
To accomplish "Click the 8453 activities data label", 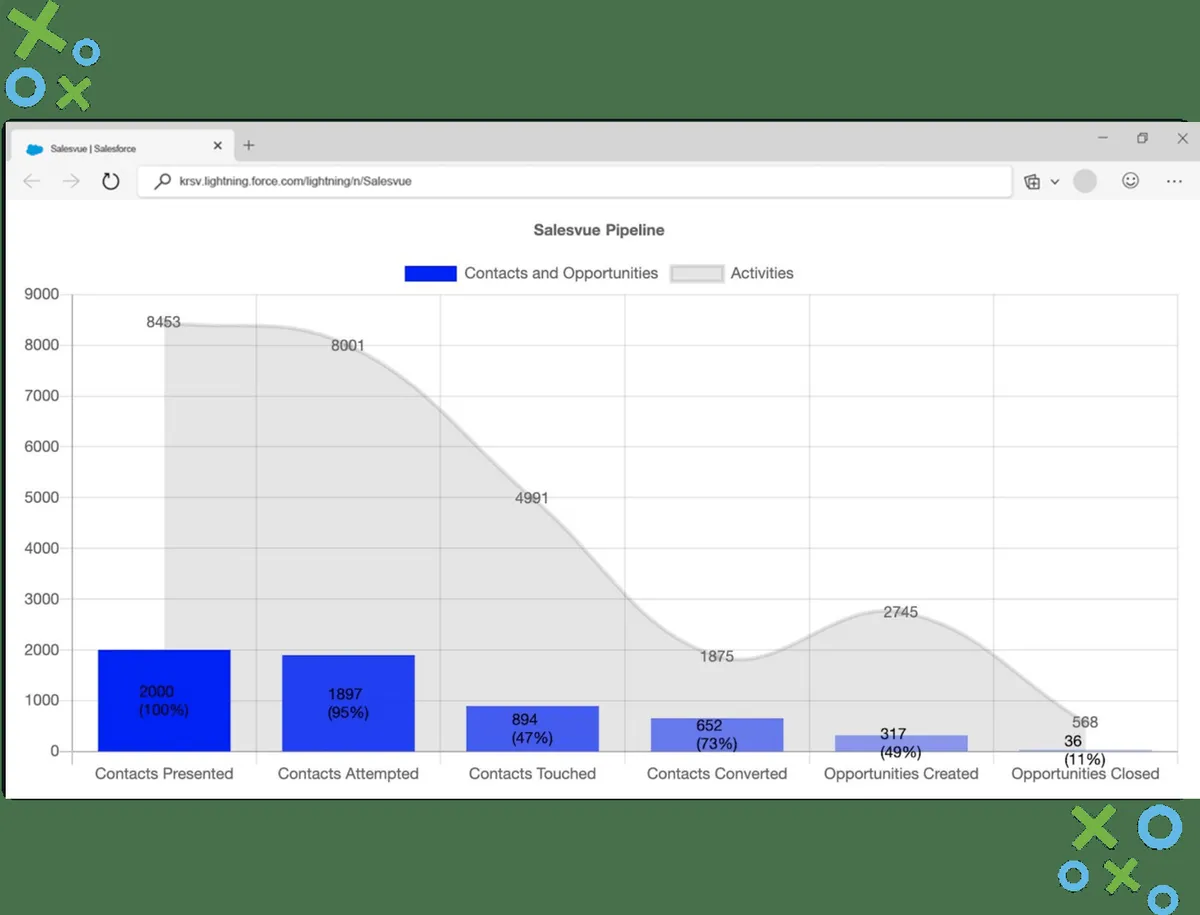I will 164,322.
